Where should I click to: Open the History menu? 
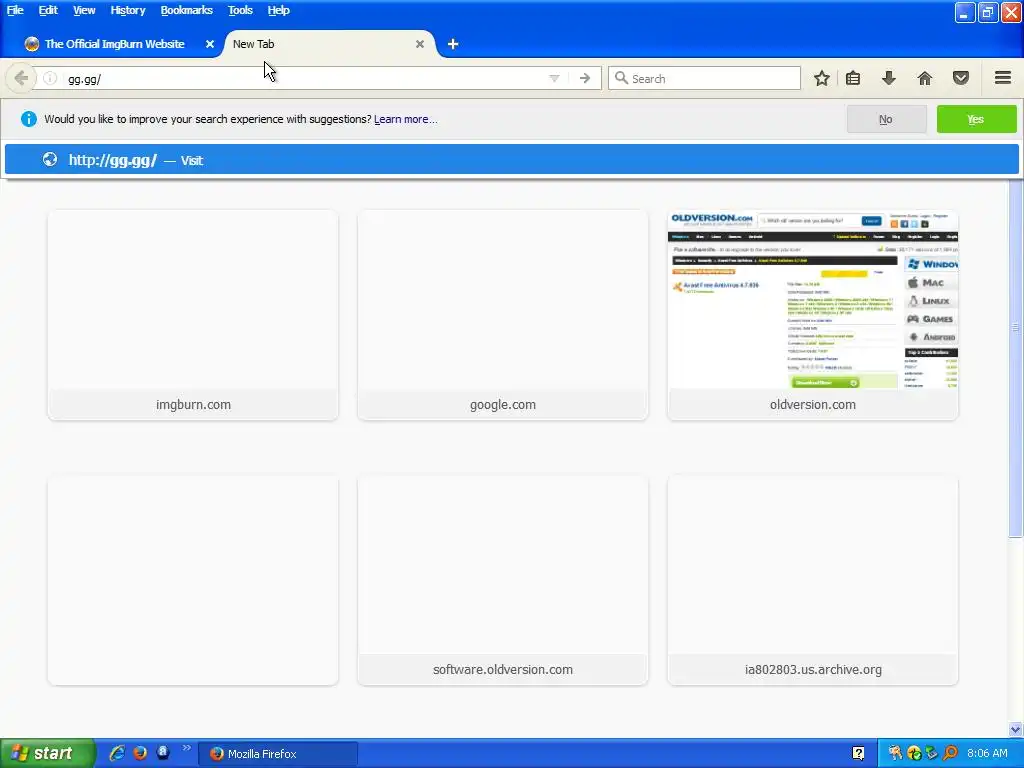(127, 10)
